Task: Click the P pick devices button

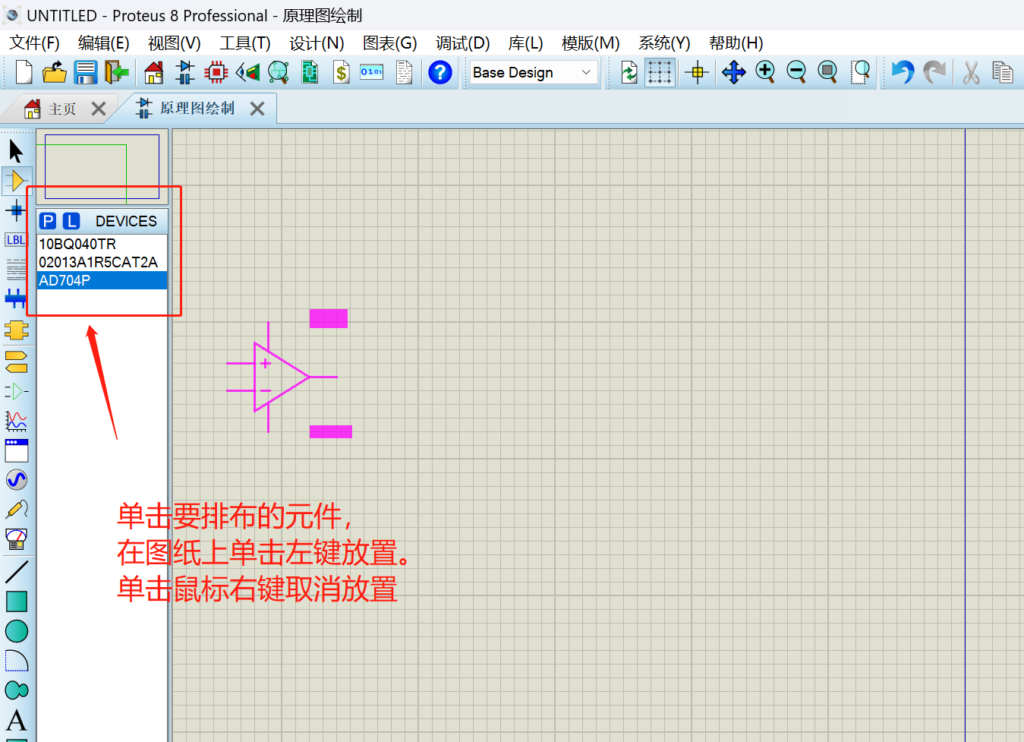Action: [x=48, y=221]
